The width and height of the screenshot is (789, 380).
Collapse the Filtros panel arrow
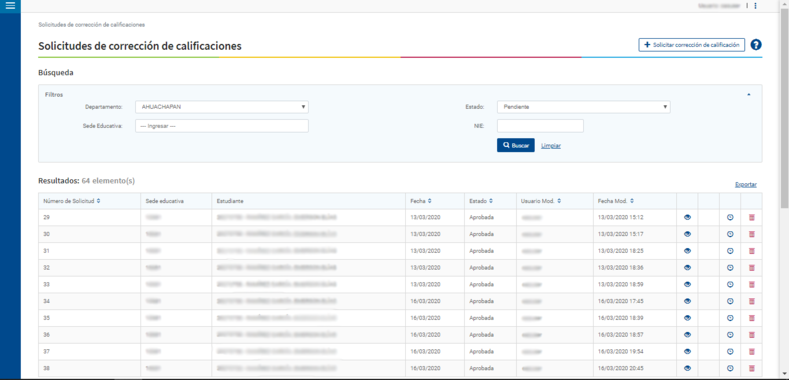point(749,95)
